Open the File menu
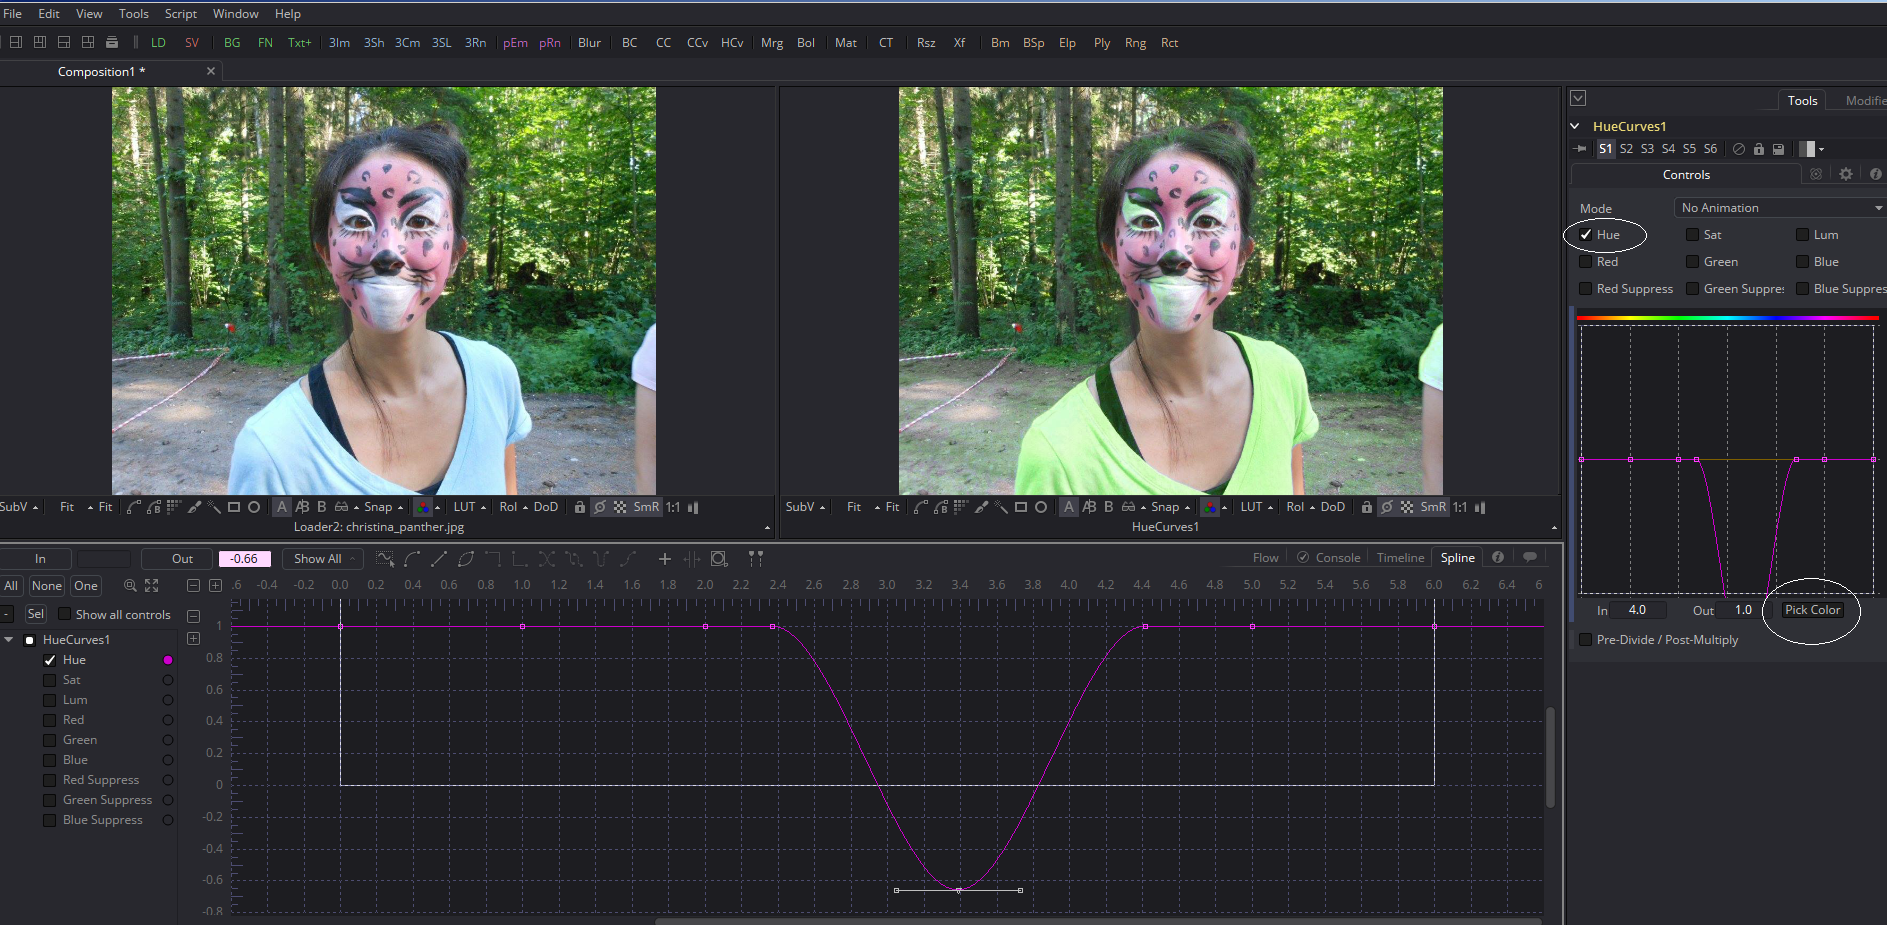 (x=13, y=14)
